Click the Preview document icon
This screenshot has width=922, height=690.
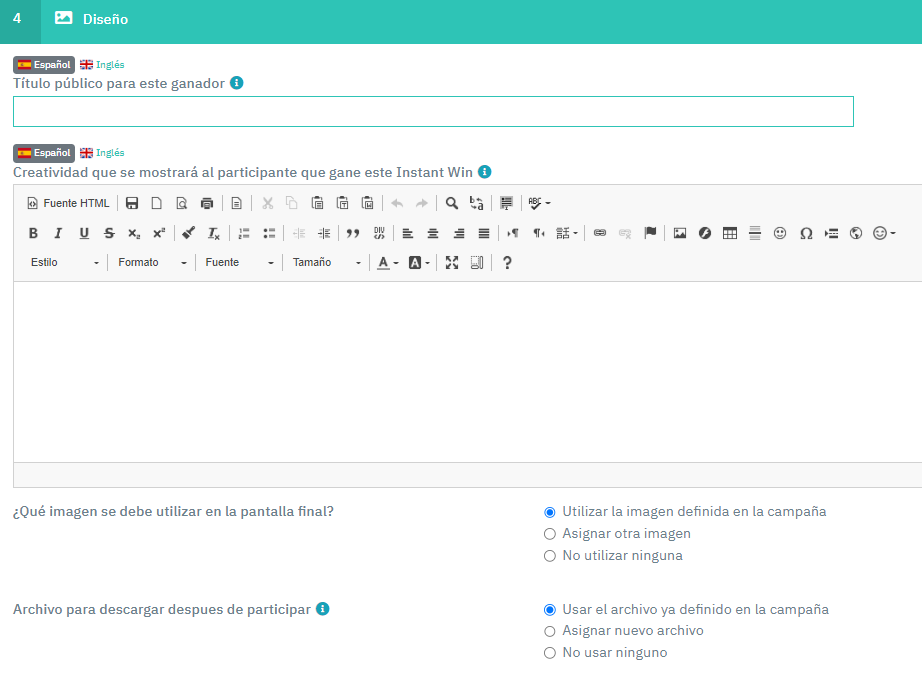point(182,204)
